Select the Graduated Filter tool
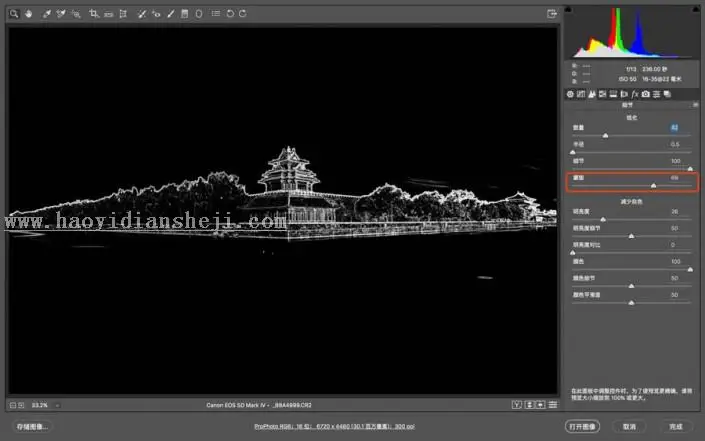 (x=184, y=14)
